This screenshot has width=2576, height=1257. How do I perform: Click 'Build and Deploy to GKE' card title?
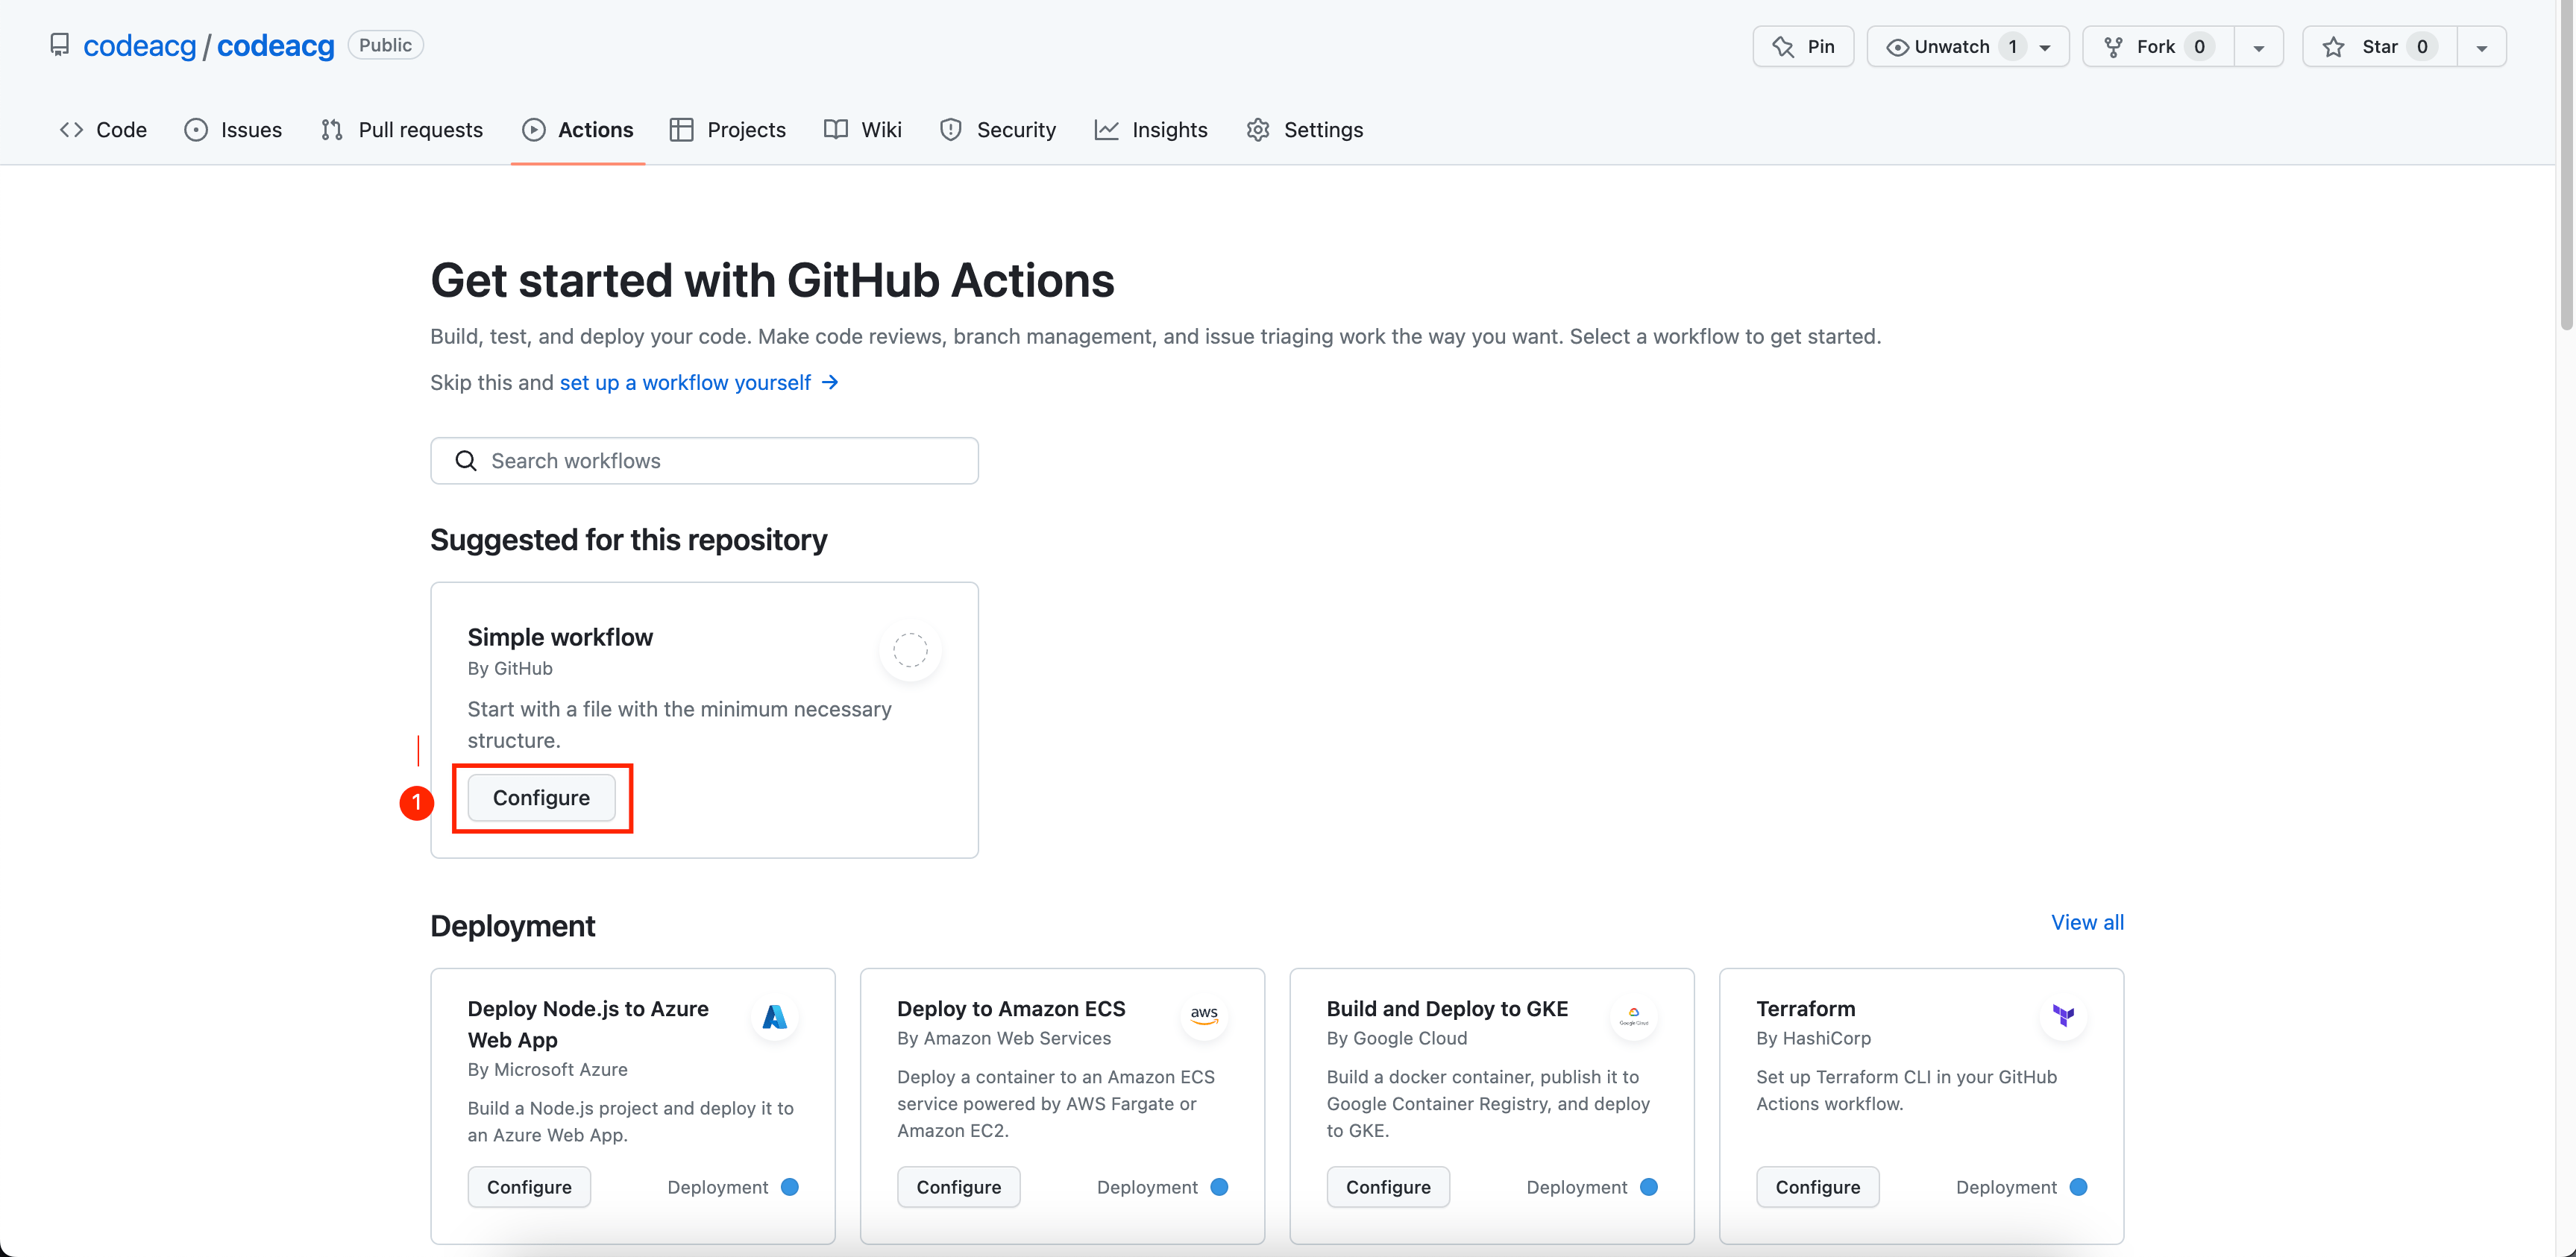[x=1447, y=1009]
